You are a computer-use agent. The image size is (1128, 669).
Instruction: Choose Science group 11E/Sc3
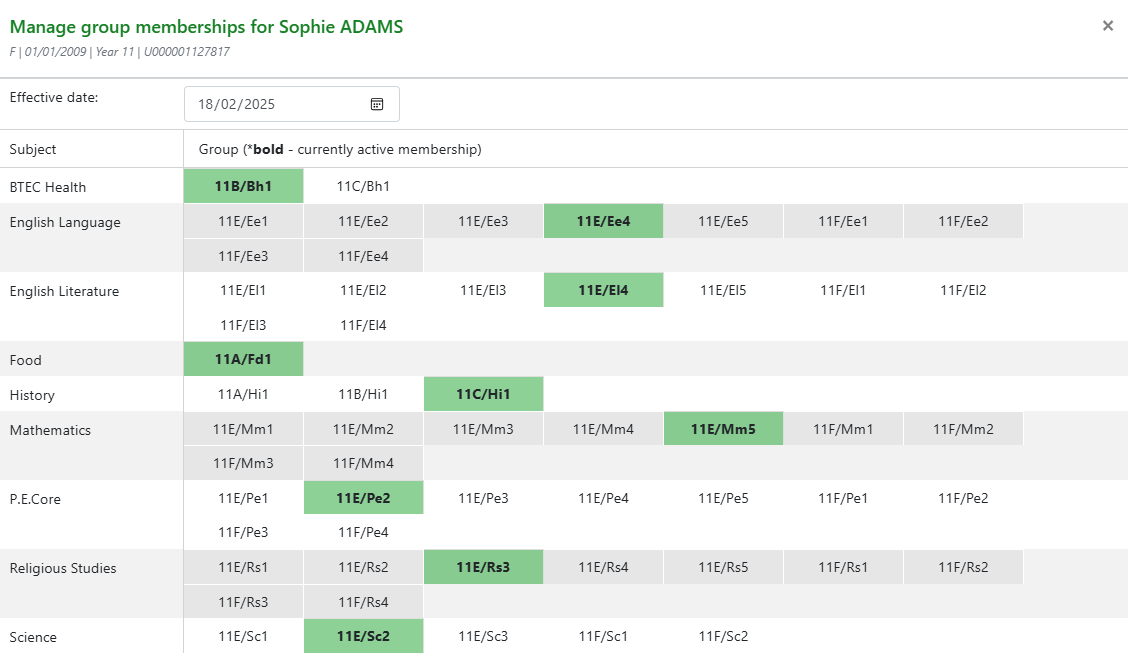483,636
